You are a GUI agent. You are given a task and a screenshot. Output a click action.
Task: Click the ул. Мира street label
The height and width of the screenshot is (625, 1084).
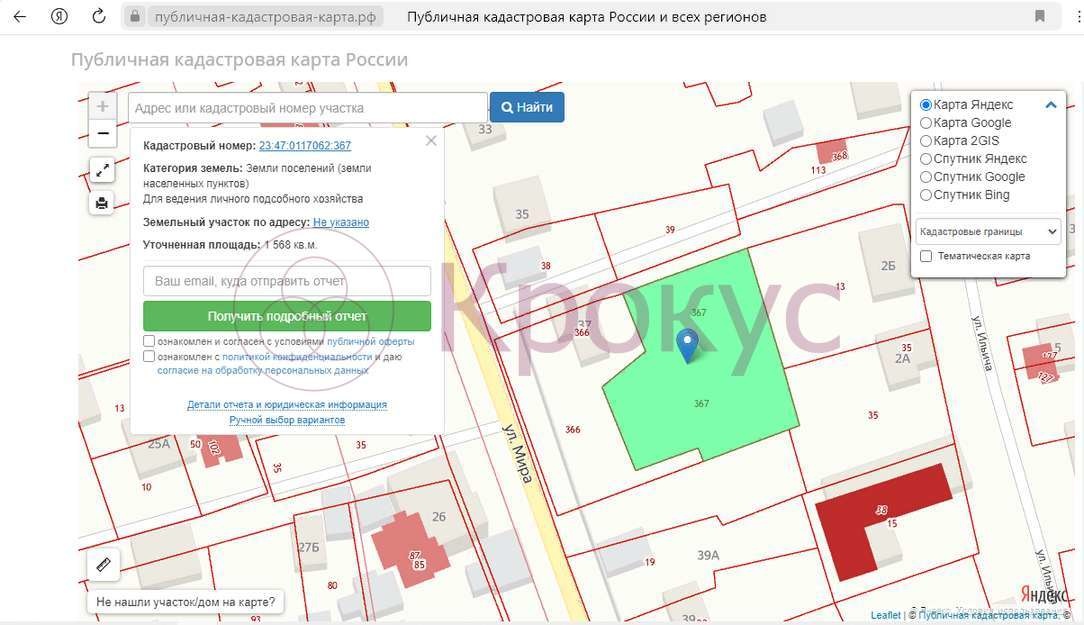[518, 453]
